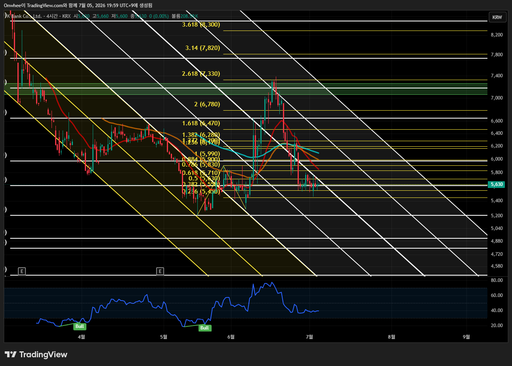Viewport: 512px width, 366px height.
Task: Click the green 5,630 current price label
Action: click(x=496, y=184)
